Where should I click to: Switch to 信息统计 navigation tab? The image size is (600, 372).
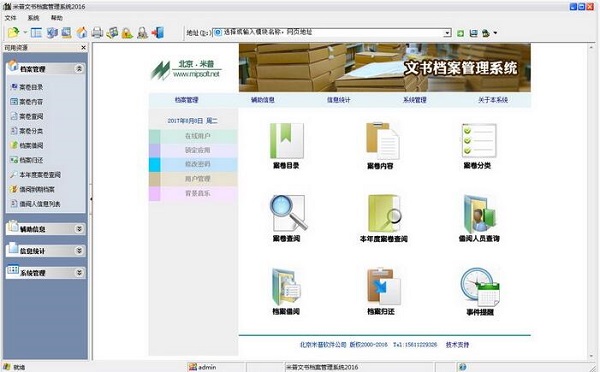338,100
